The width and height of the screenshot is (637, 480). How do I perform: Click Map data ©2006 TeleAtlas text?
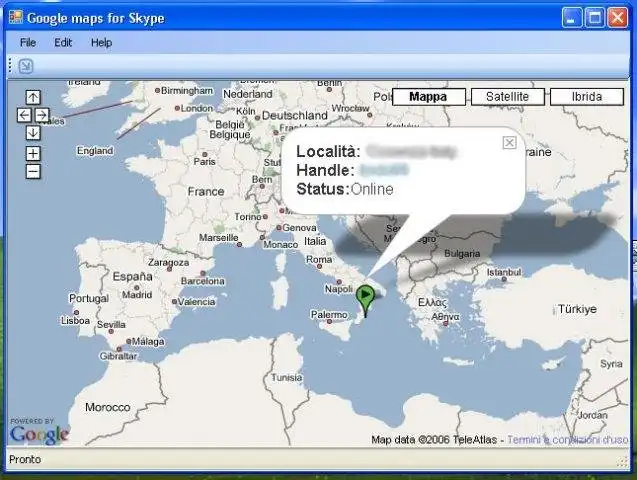tap(434, 440)
